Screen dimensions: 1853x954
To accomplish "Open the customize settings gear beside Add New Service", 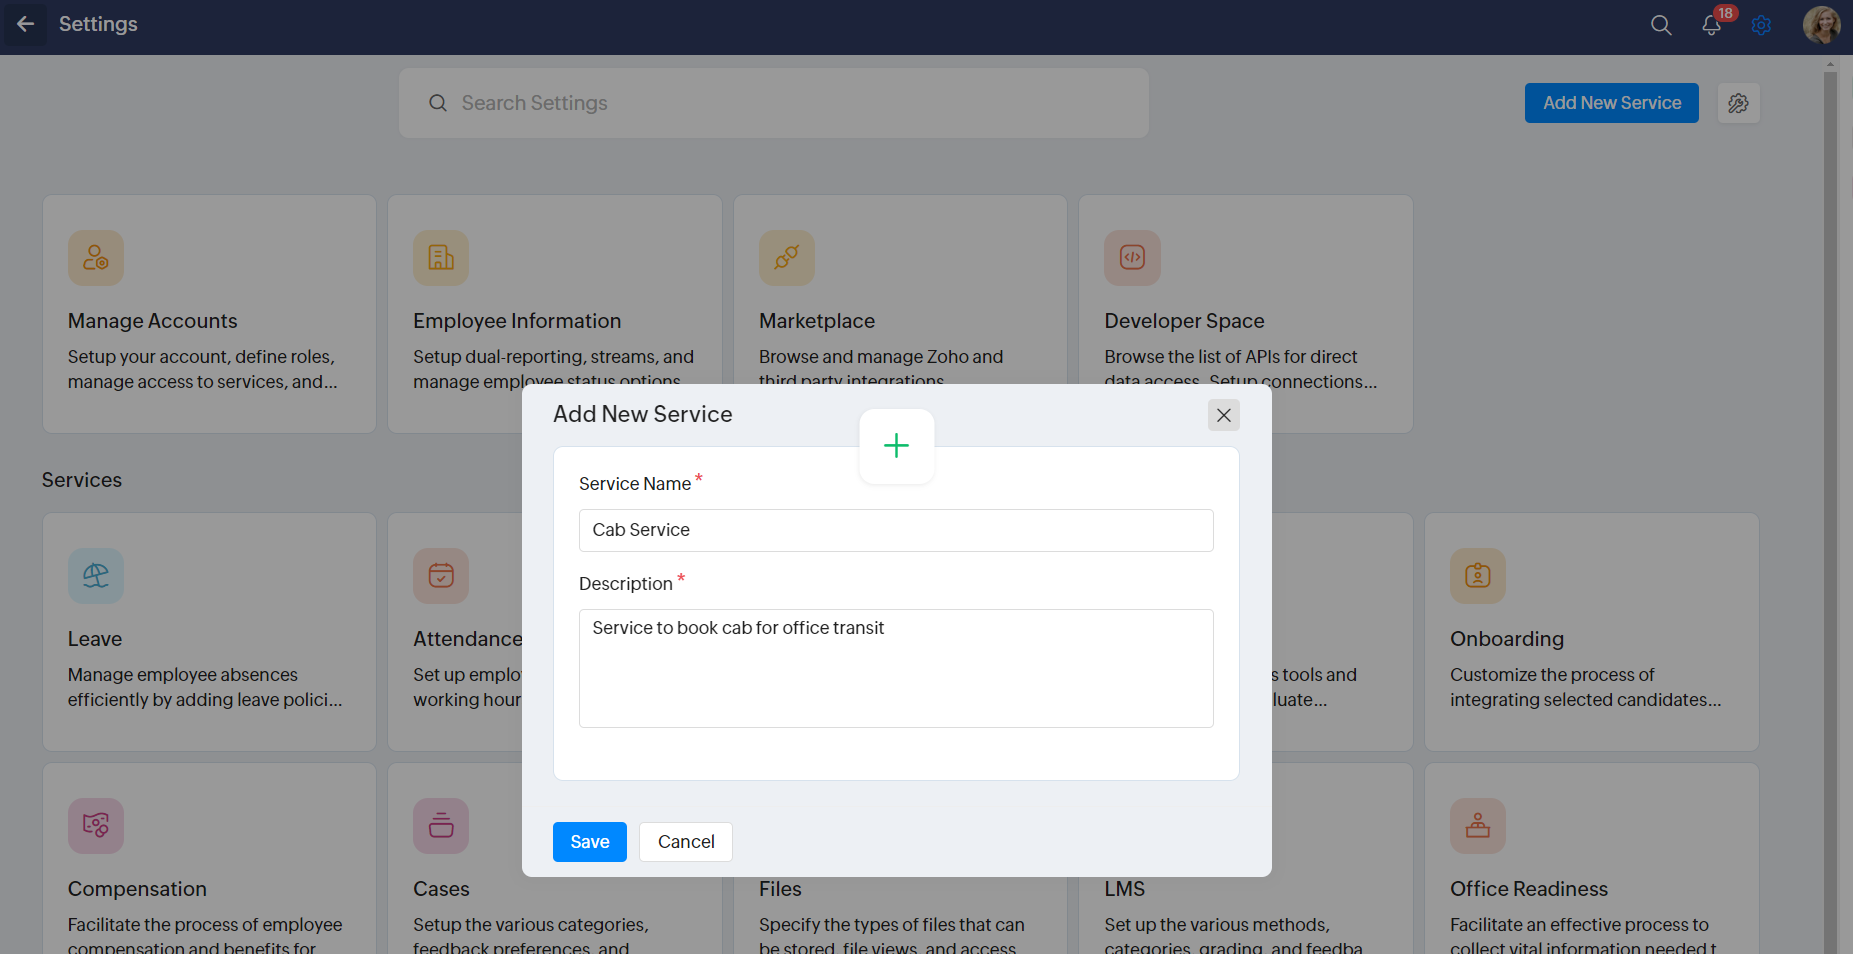I will pos(1739,103).
